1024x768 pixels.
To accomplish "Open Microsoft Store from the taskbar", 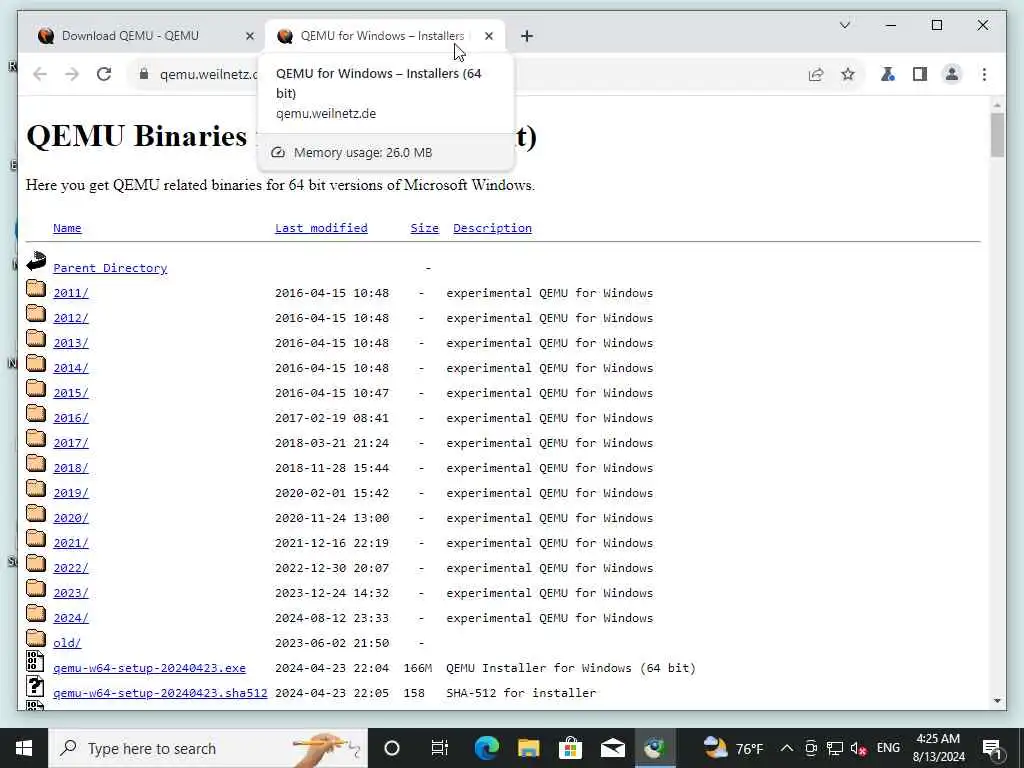I will click(570, 748).
